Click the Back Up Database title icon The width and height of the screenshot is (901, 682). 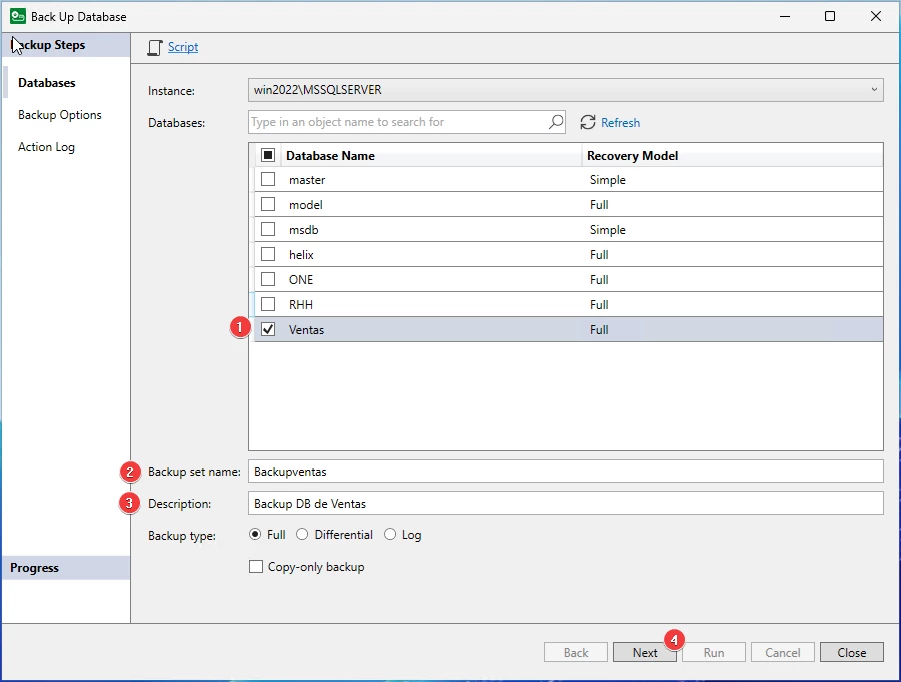point(18,16)
